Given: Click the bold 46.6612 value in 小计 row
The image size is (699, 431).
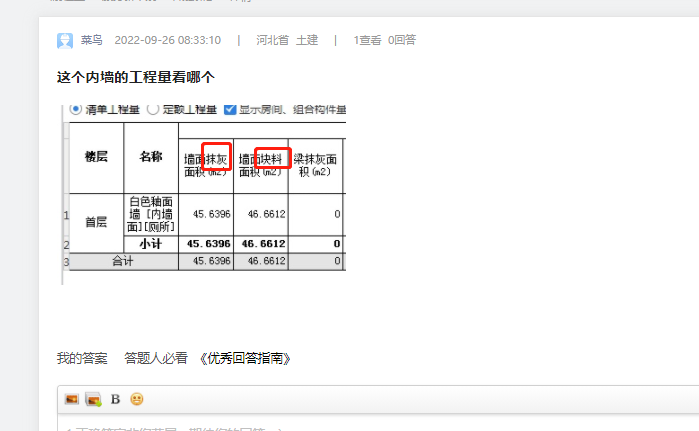Looking at the screenshot, I should click(x=263, y=244).
